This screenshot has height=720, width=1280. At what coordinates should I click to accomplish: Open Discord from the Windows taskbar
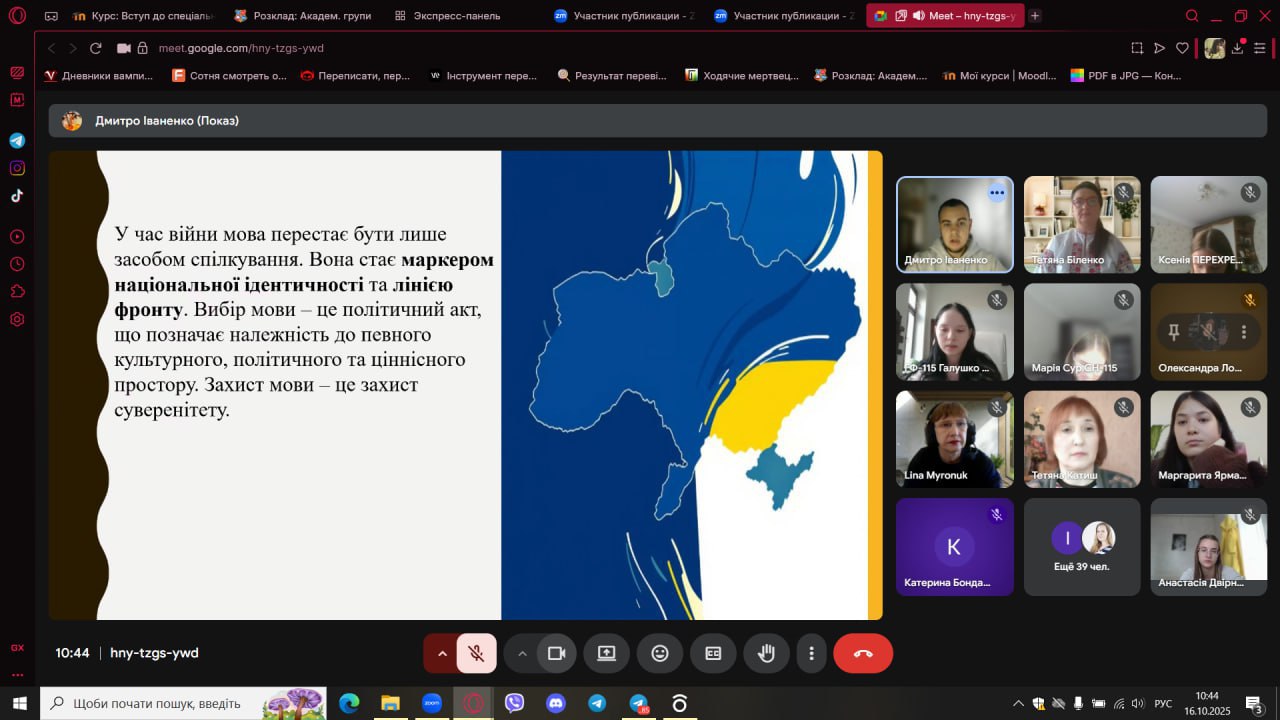point(556,703)
